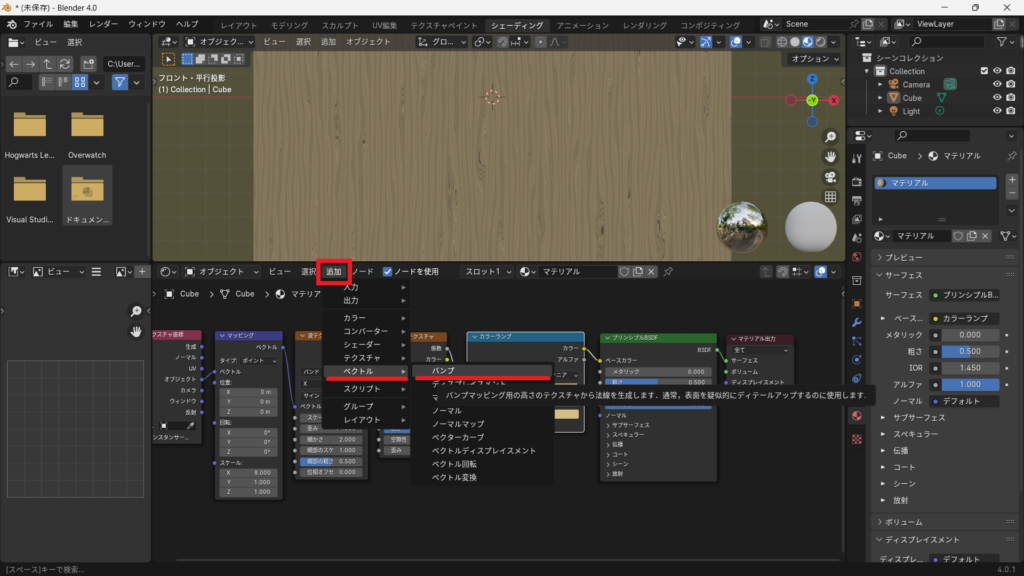Adjust the アルファ 1.000 slider

(970, 385)
